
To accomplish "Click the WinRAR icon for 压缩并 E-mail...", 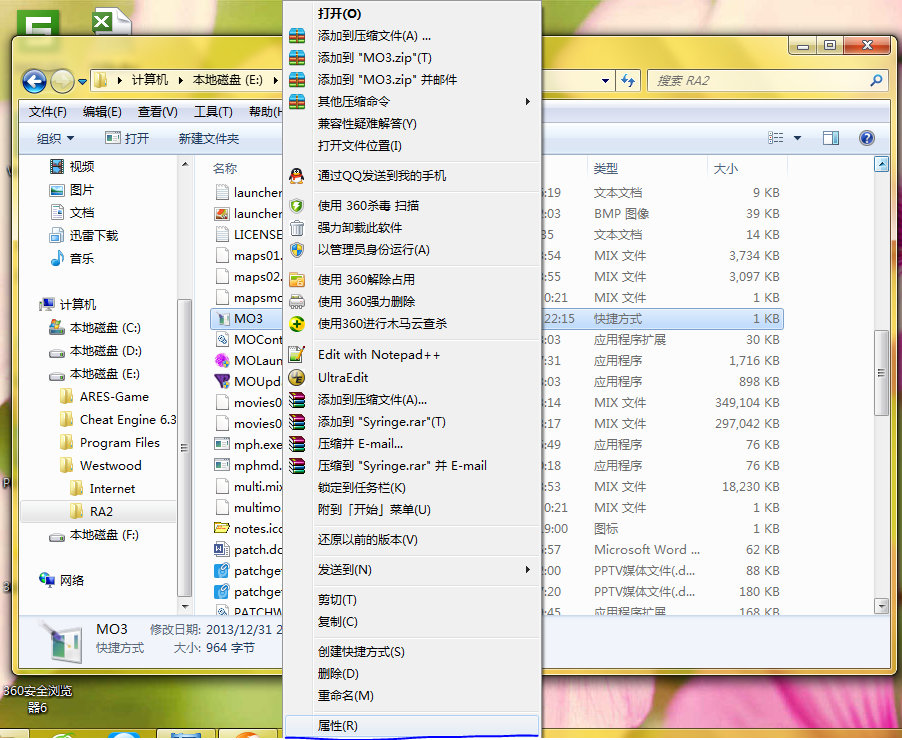I will coord(297,444).
